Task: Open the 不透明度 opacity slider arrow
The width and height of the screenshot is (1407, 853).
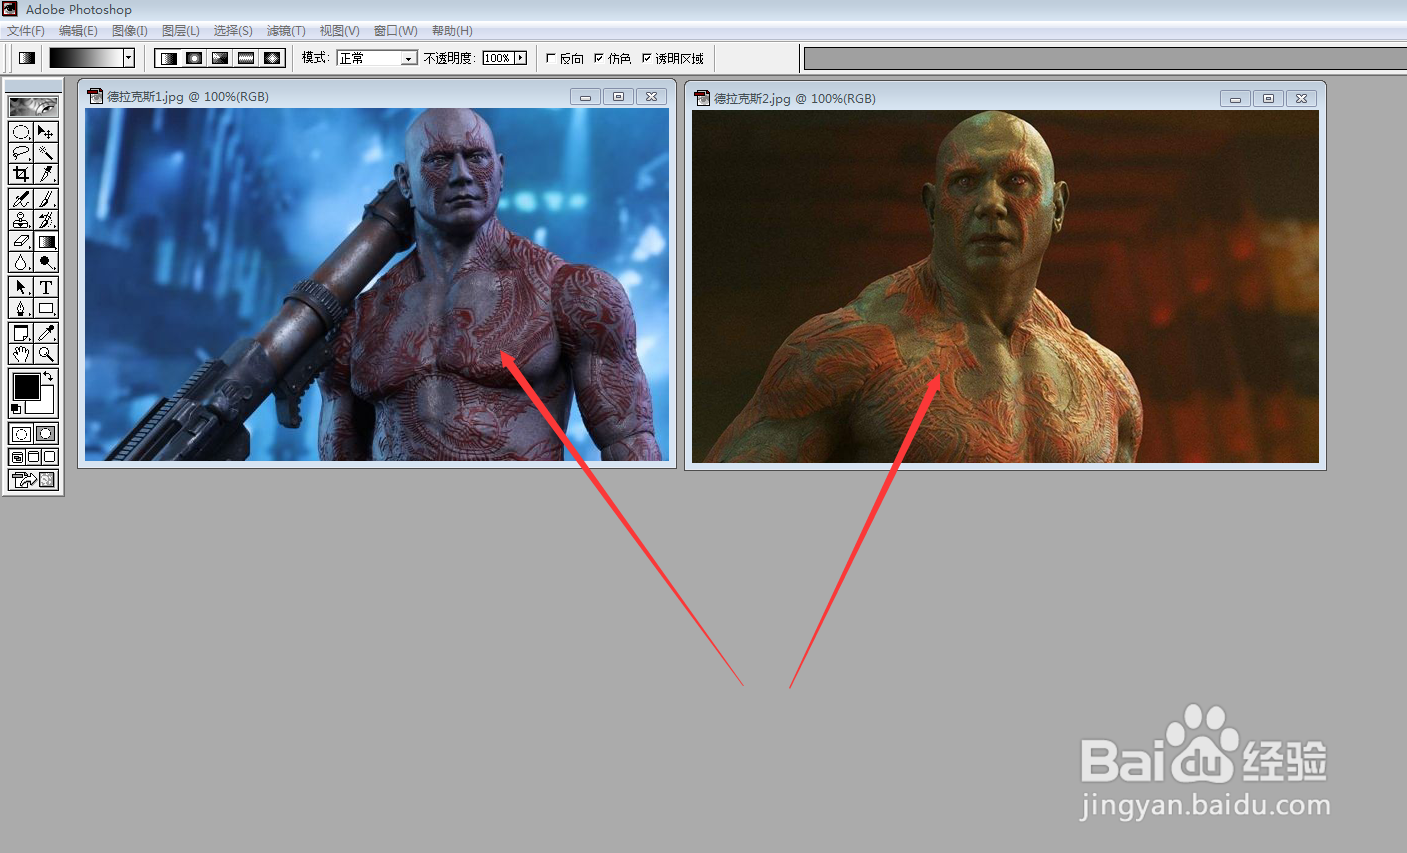Action: click(520, 58)
